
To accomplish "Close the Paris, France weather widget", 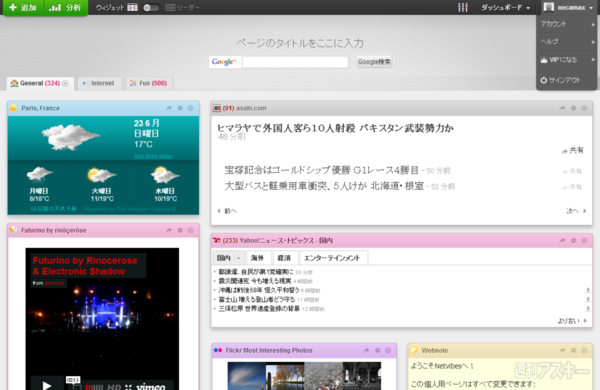I will [191, 108].
